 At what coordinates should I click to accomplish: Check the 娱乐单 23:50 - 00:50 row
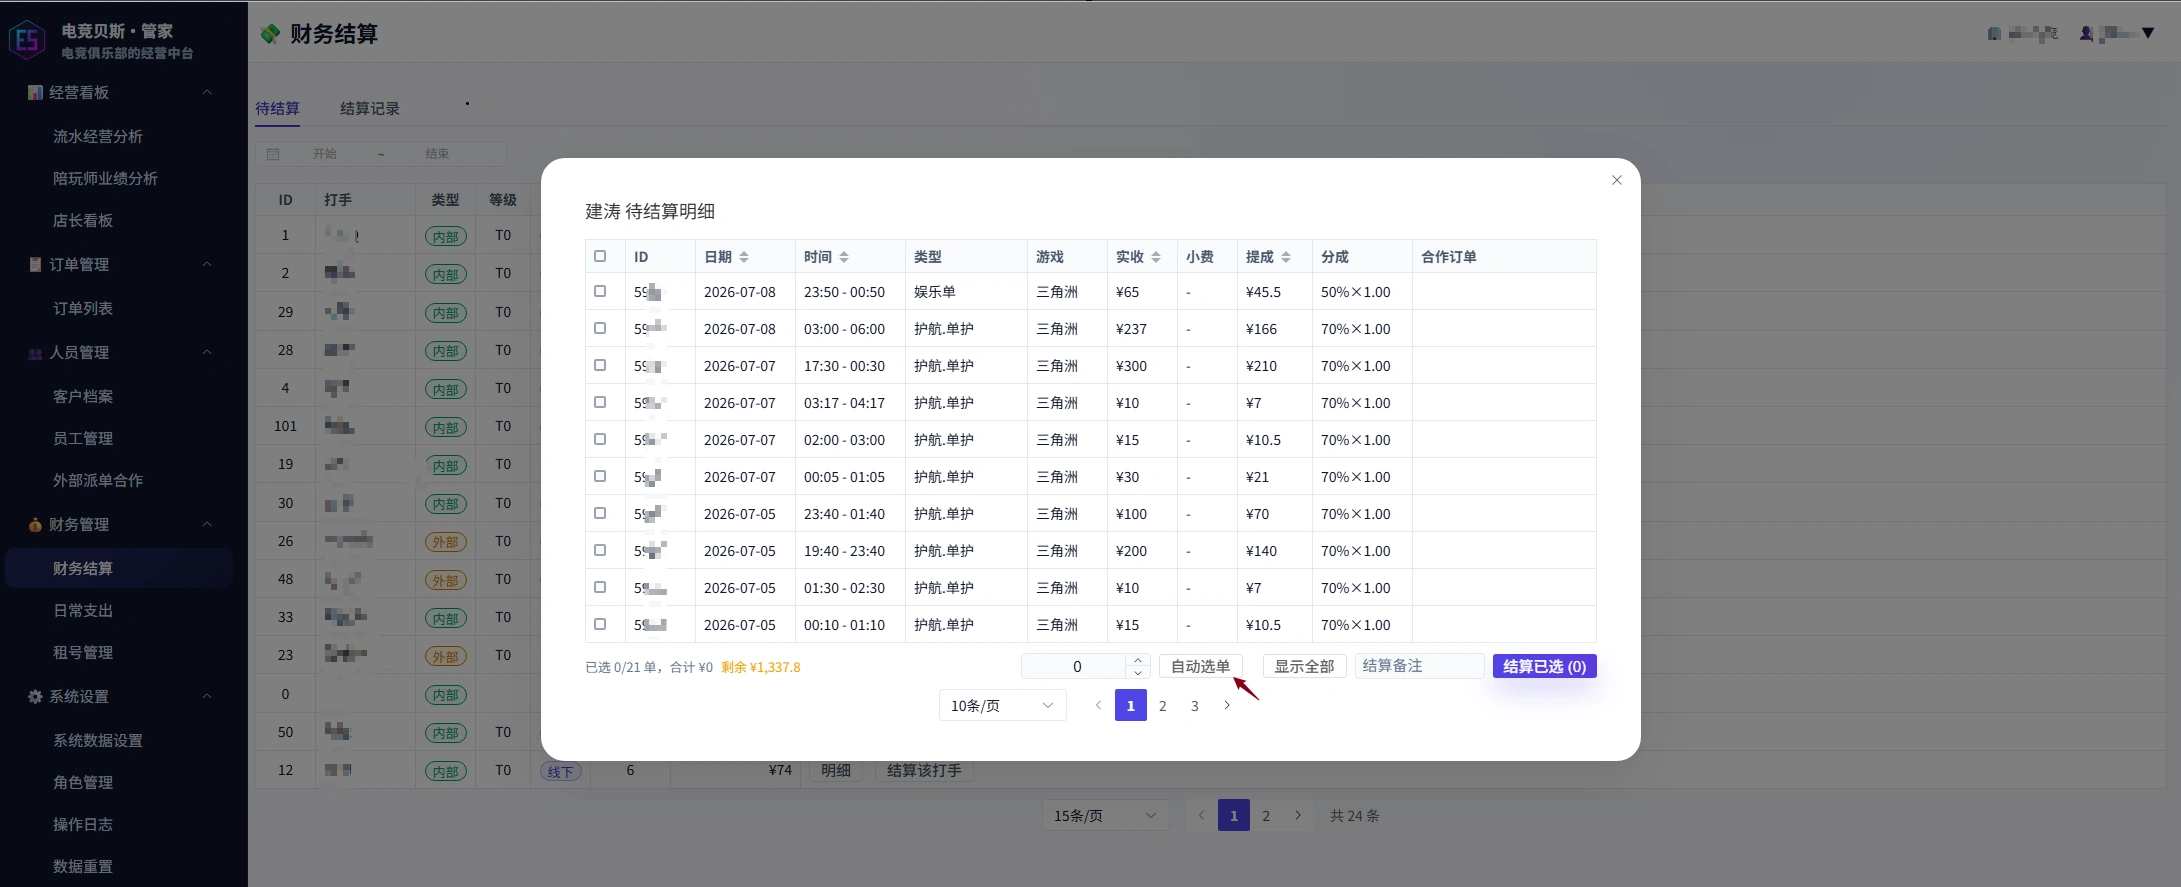pyautogui.click(x=600, y=291)
